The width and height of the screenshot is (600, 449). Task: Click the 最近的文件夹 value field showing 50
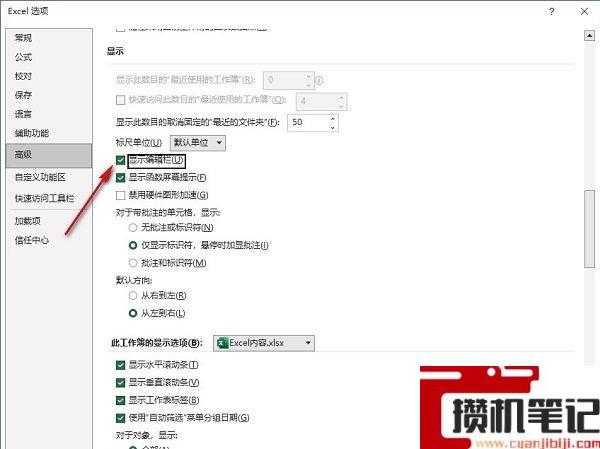click(308, 123)
